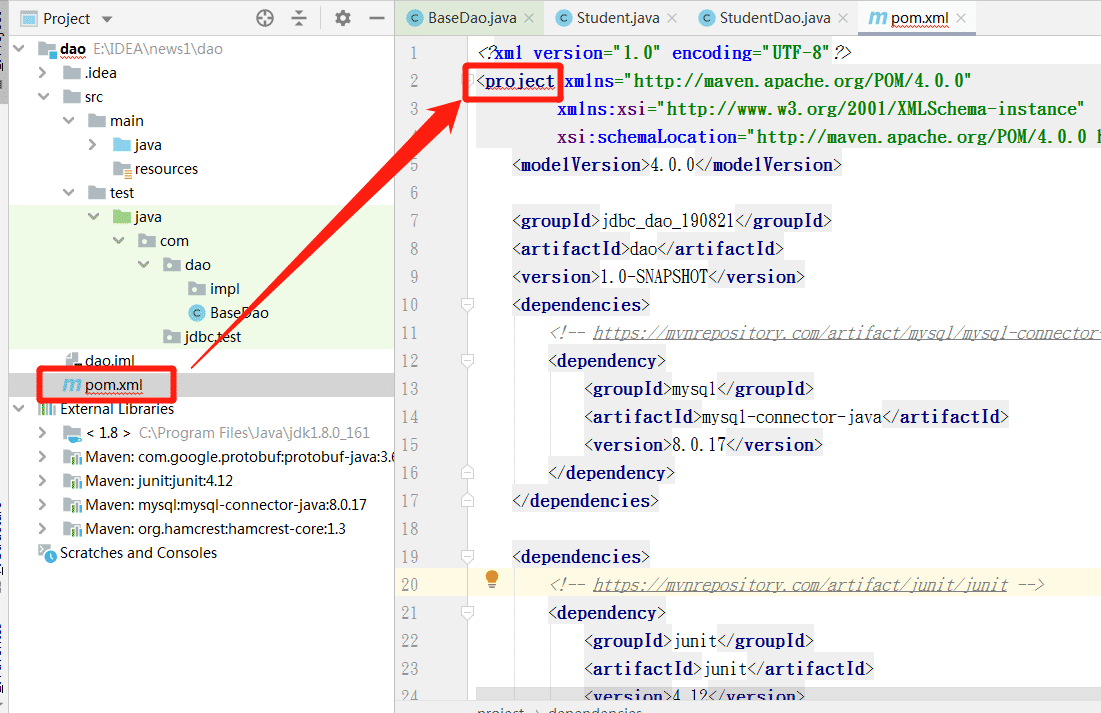
Task: Open Project panel settings gear
Action: 343,18
